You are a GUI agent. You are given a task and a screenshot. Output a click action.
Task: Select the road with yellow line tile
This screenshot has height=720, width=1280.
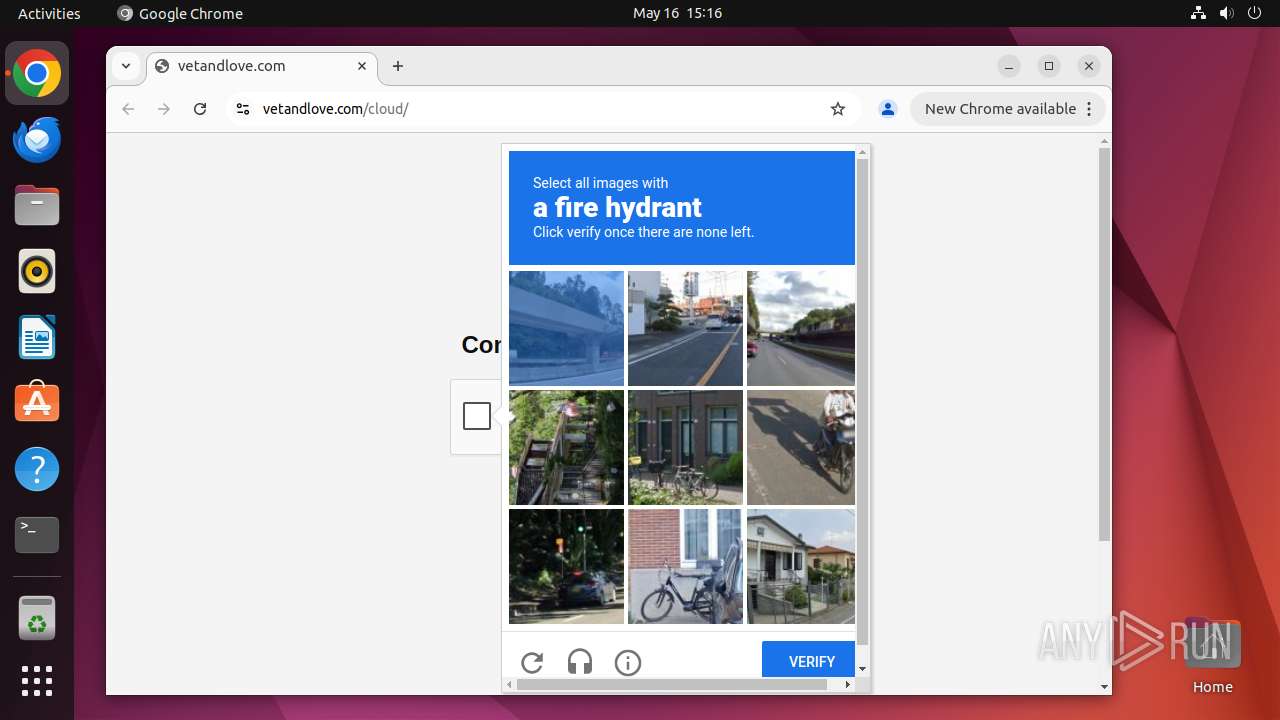point(685,328)
